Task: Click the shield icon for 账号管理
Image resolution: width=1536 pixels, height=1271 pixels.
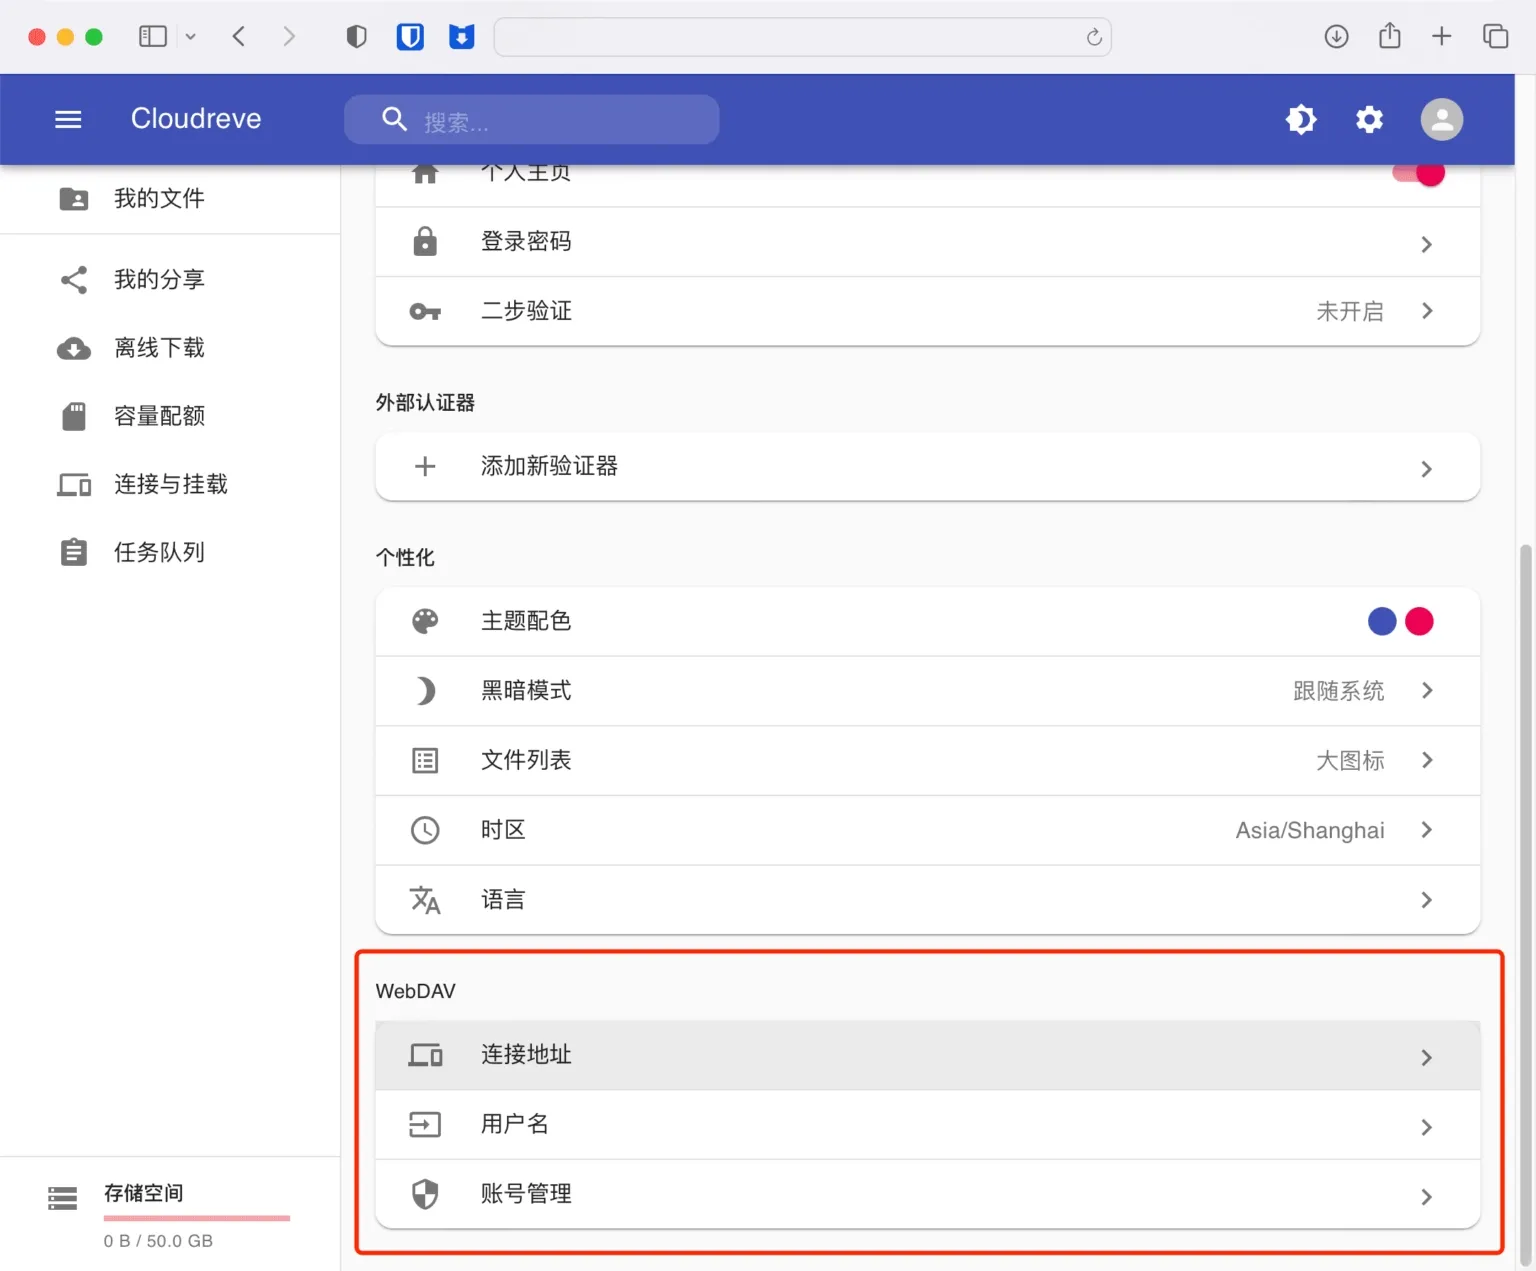Action: 425,1194
